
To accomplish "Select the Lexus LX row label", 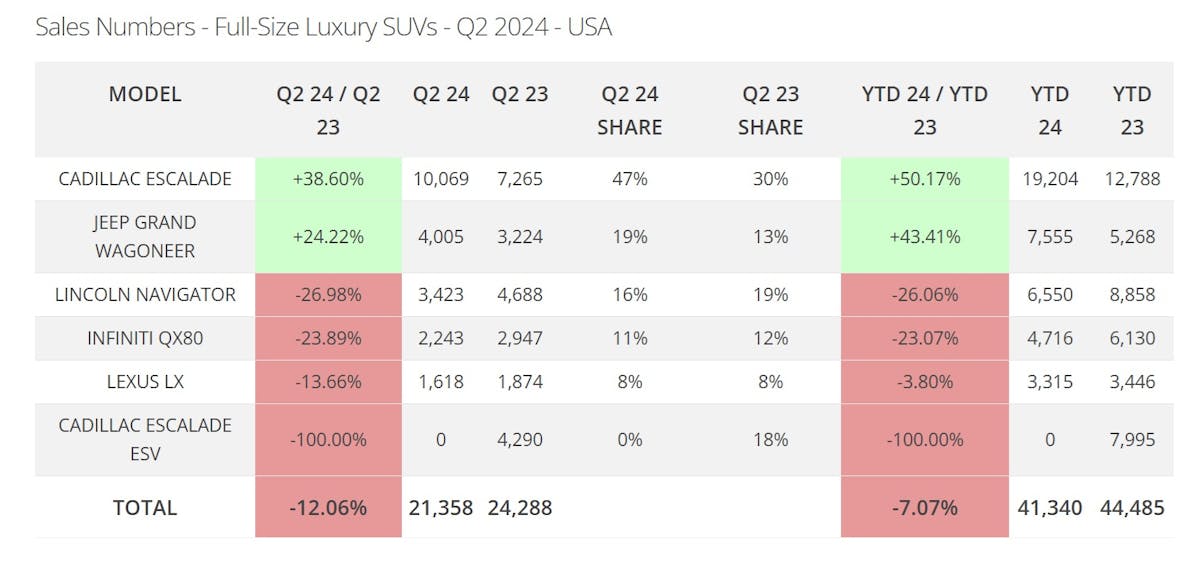I will (145, 382).
